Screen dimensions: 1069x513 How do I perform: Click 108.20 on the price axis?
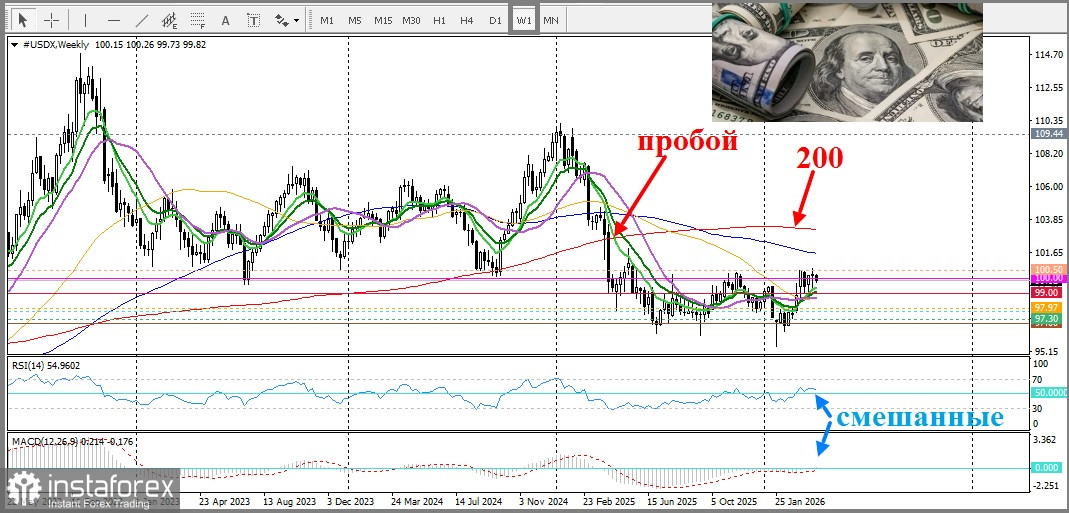[1049, 153]
